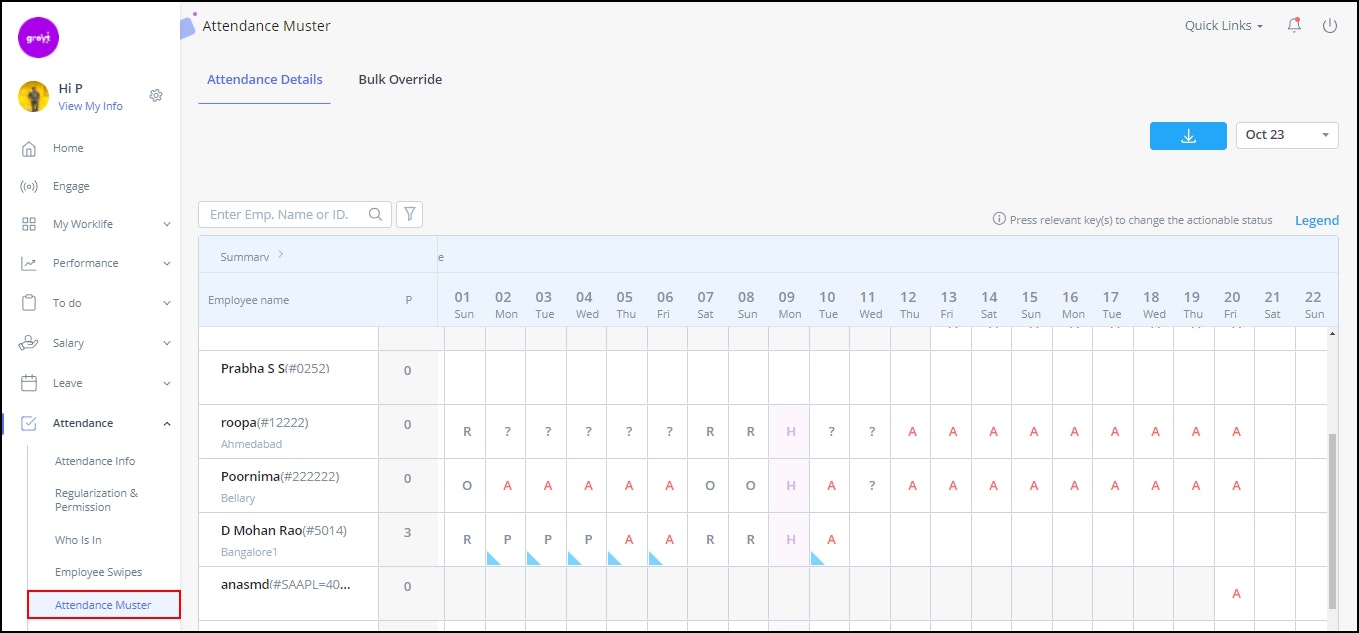Click the info icon near status hint

[x=998, y=219]
